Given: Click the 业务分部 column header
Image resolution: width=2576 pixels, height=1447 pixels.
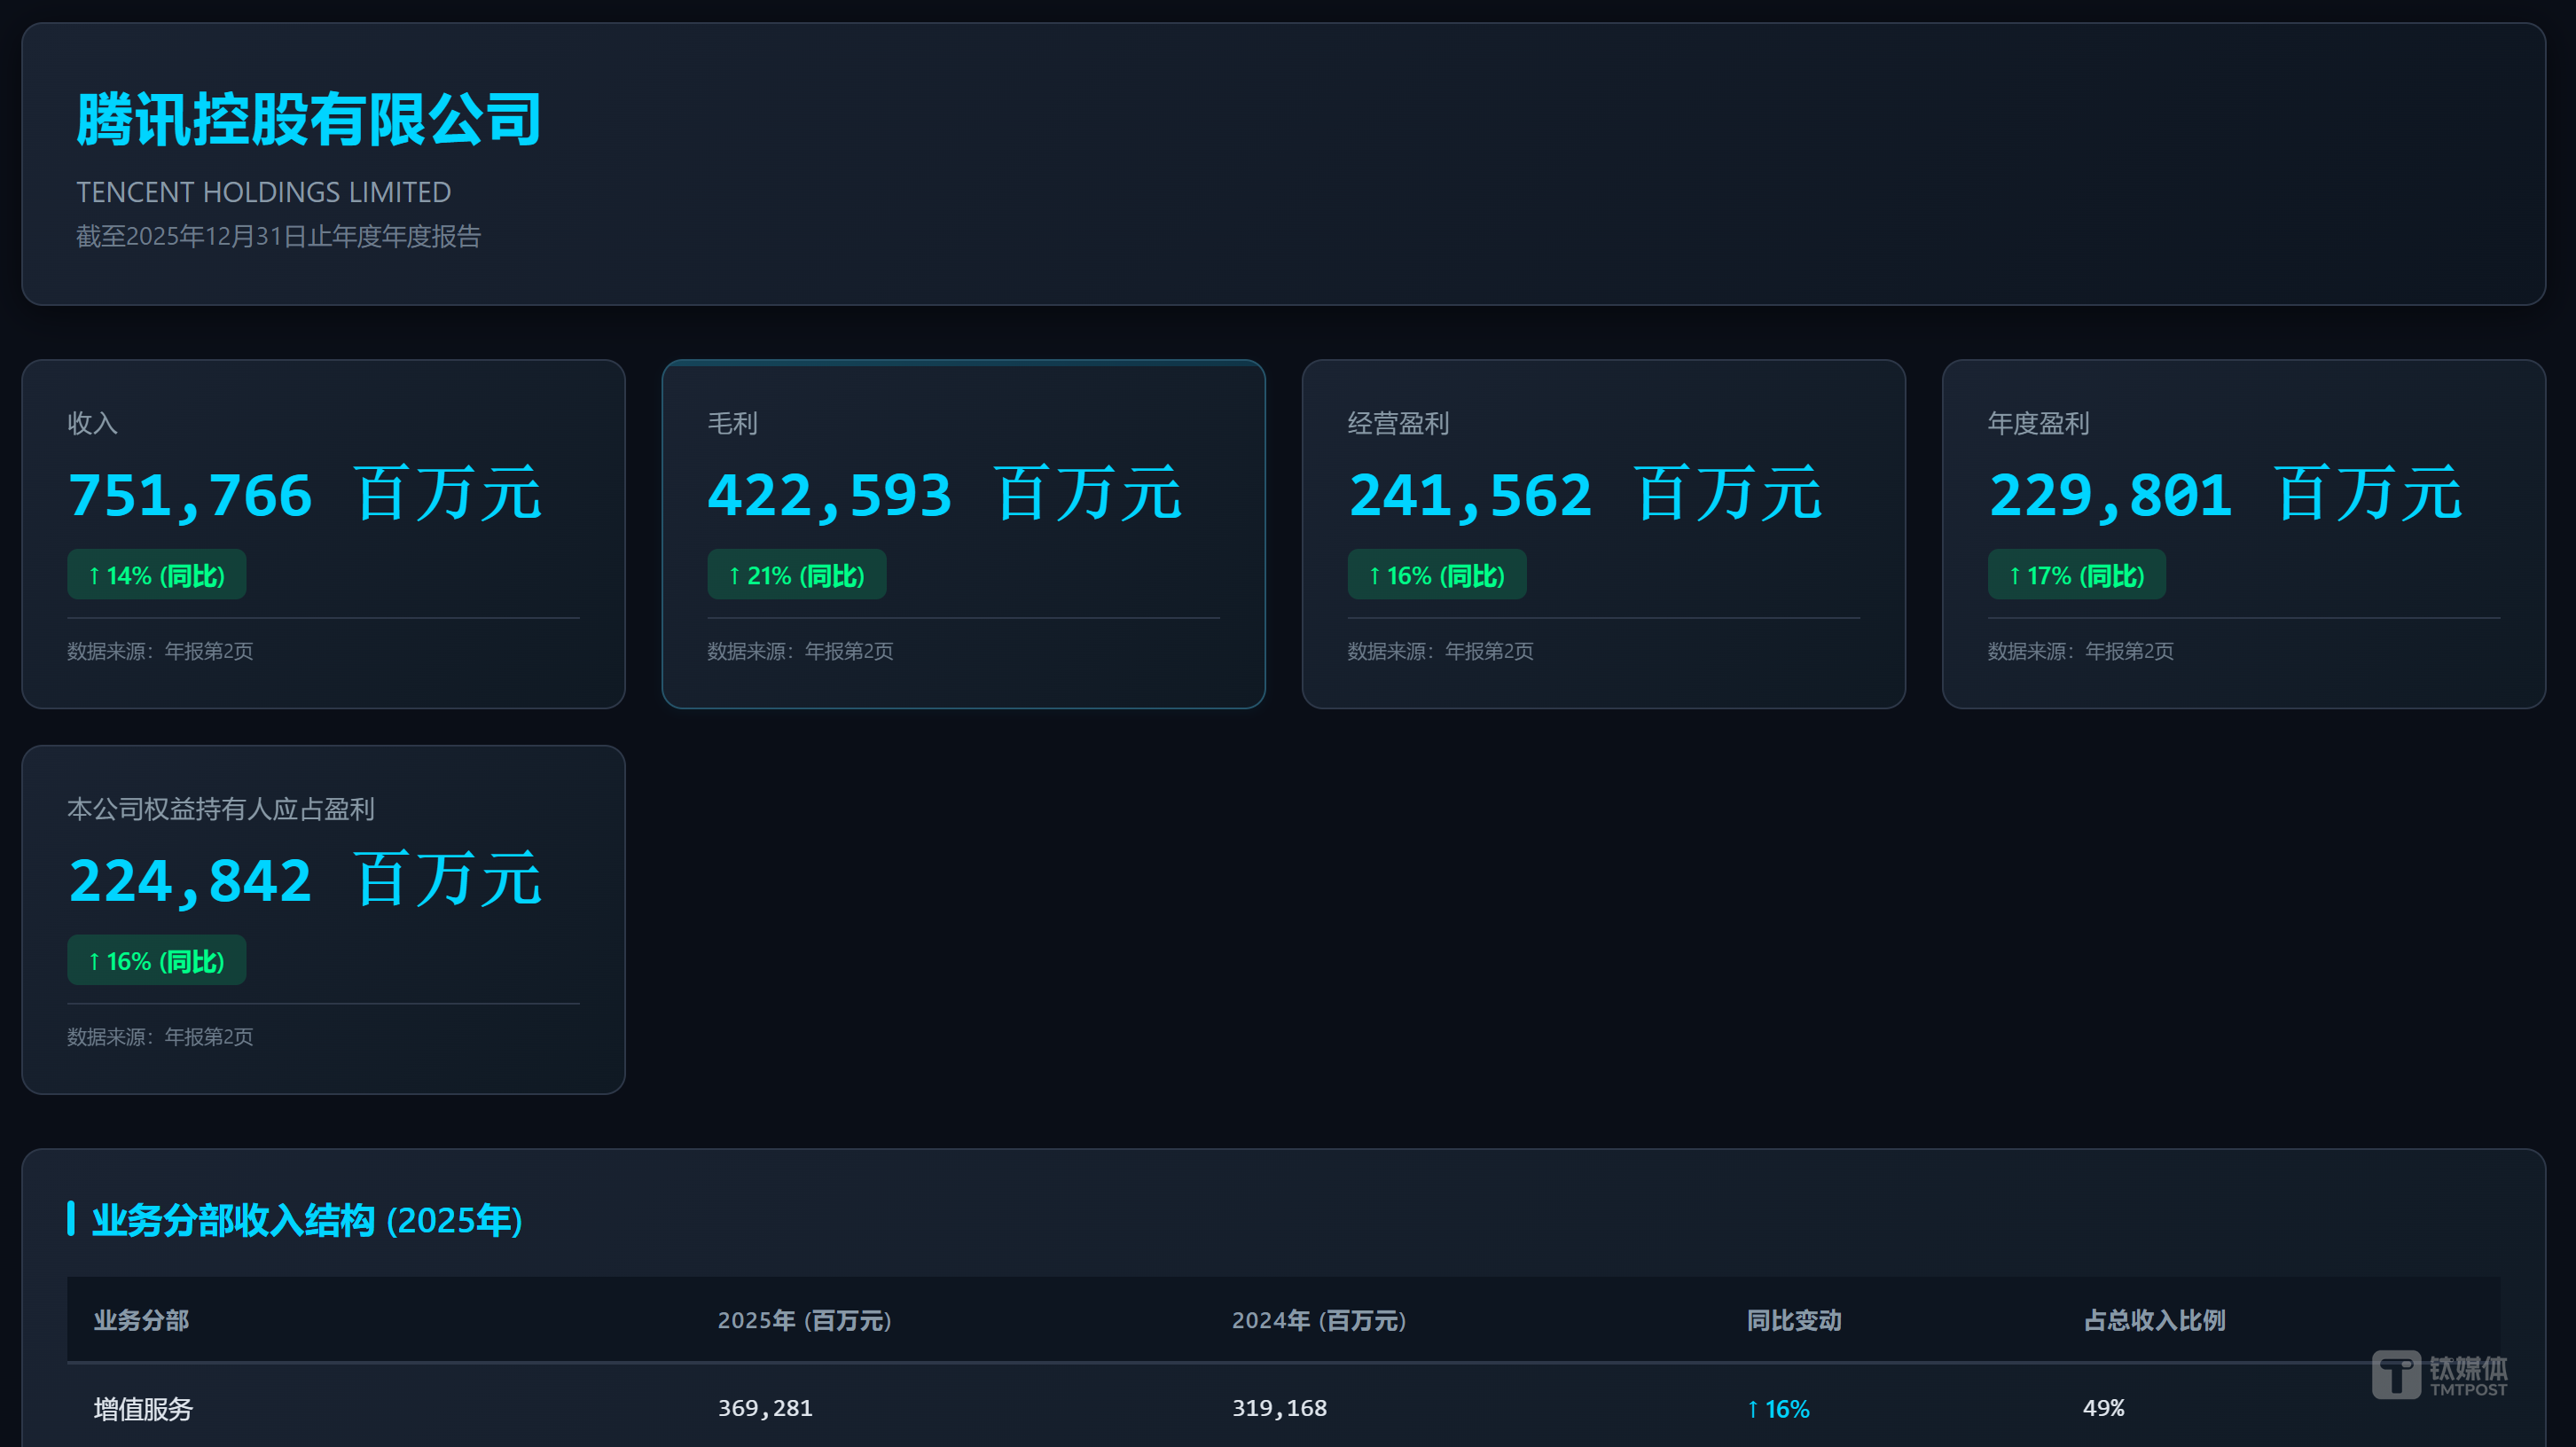Looking at the screenshot, I should pyautogui.click(x=141, y=1321).
